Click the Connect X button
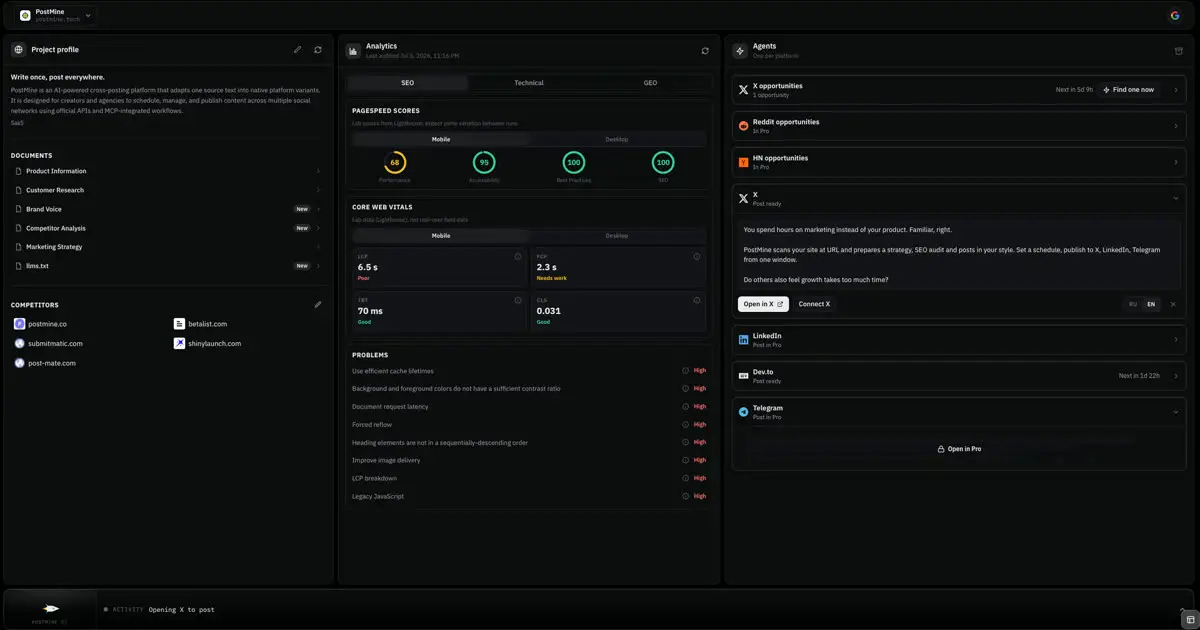Image resolution: width=1200 pixels, height=630 pixels. click(x=814, y=304)
